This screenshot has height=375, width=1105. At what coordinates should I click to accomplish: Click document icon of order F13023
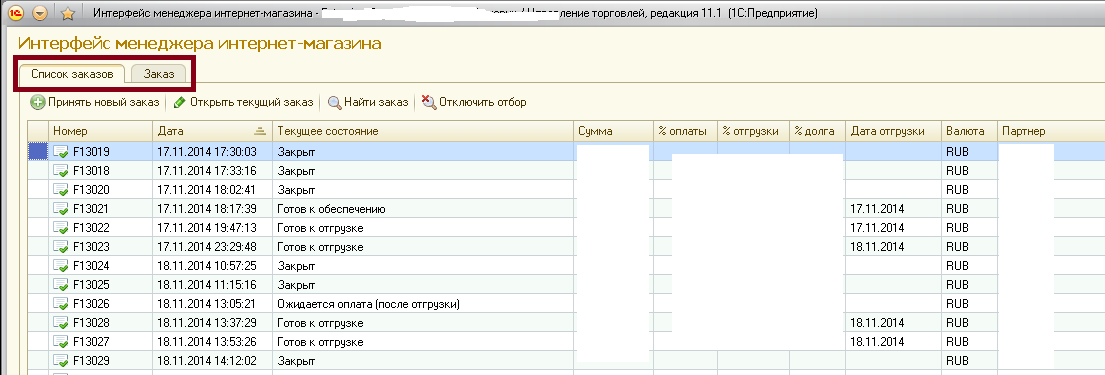pyautogui.click(x=61, y=247)
